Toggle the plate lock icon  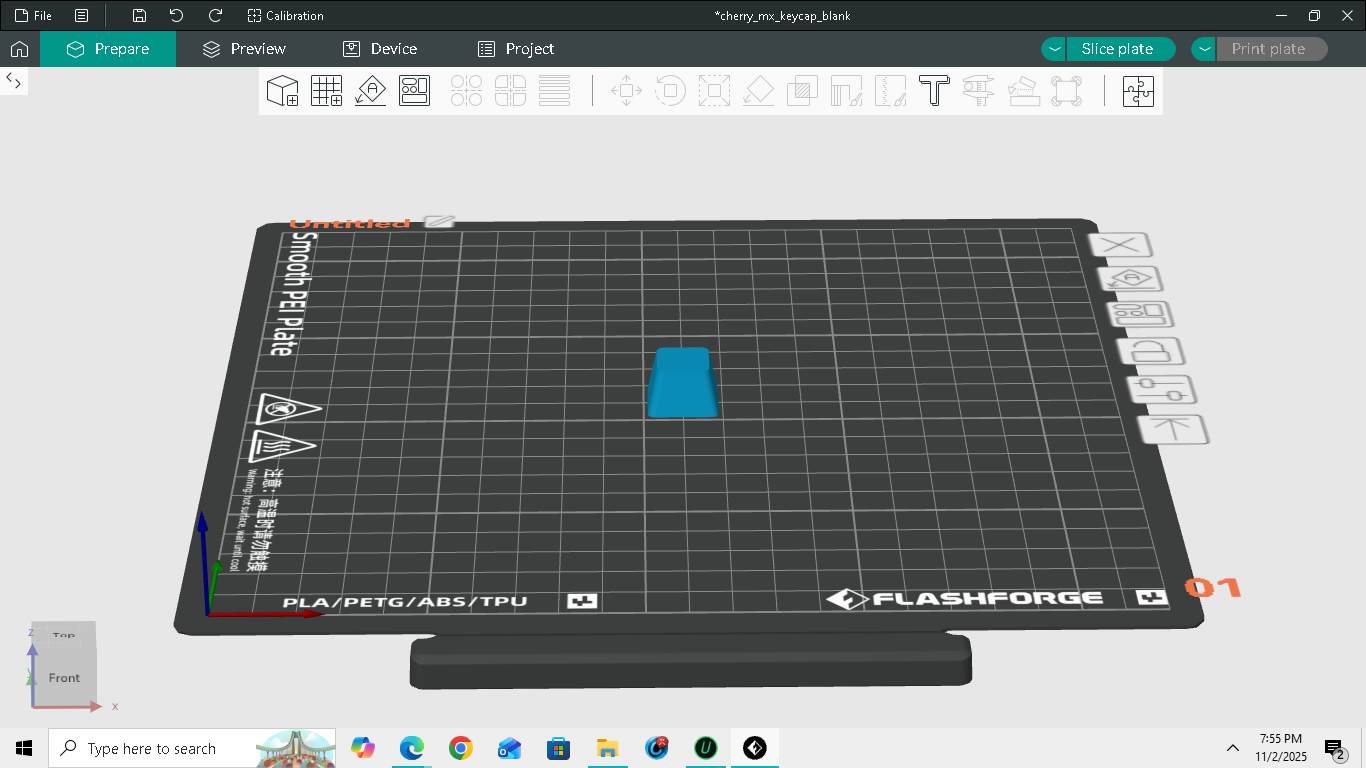[x=1152, y=351]
